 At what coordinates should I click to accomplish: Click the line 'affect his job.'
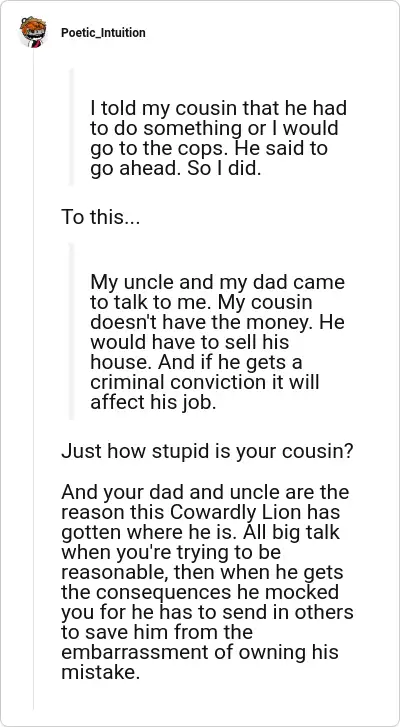coord(153,402)
